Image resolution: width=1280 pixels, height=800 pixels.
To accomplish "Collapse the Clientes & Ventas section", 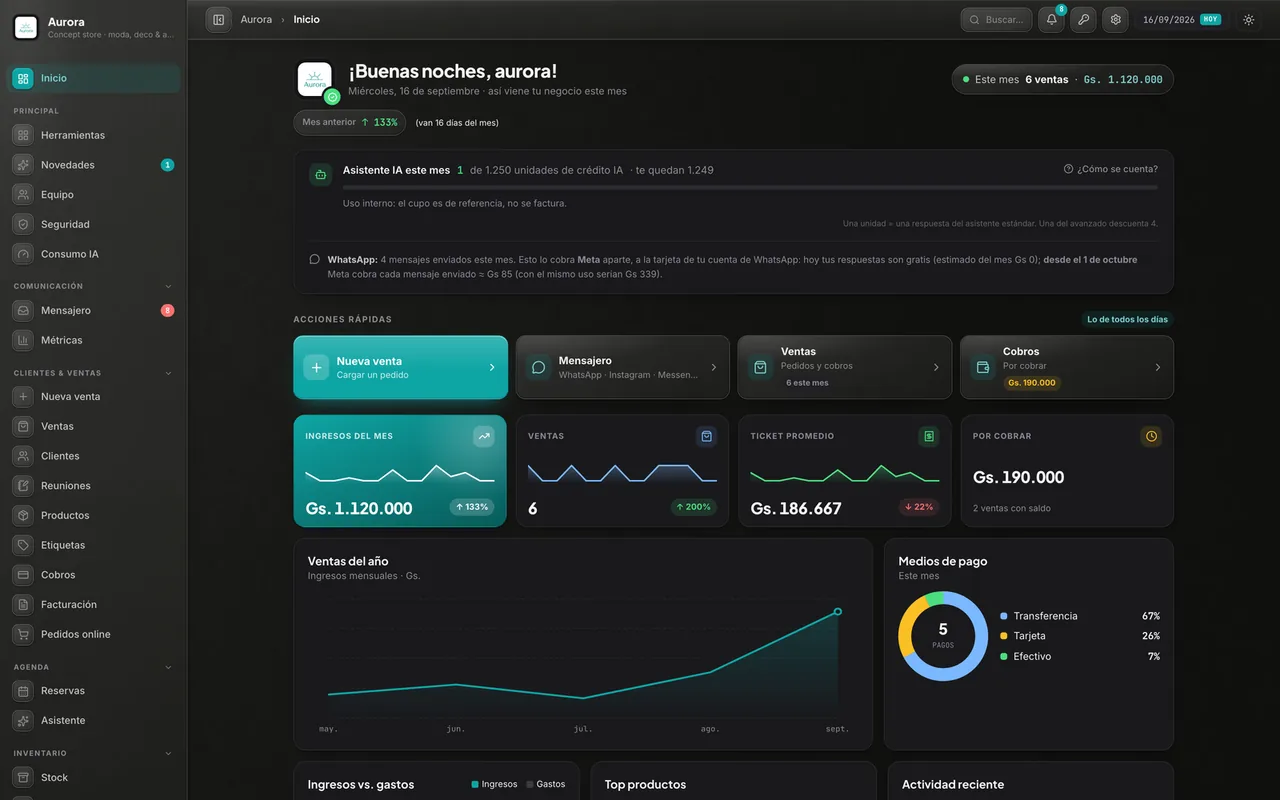I will [x=168, y=373].
